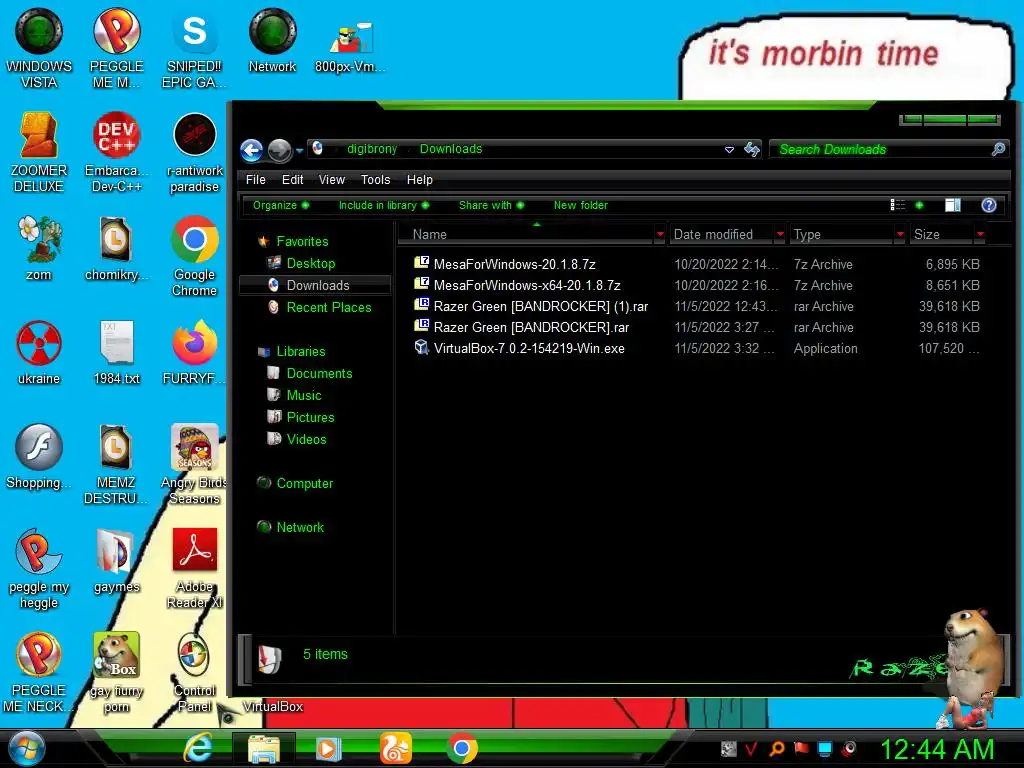Open view options dropdown beside view icon
1024x768 pixels.
coord(920,205)
